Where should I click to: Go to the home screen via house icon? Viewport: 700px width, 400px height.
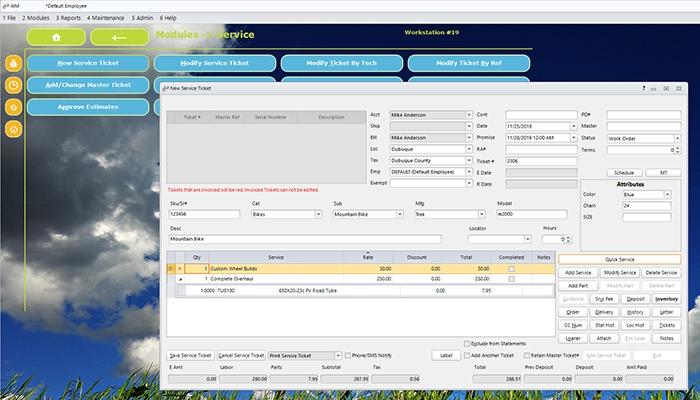[x=56, y=38]
